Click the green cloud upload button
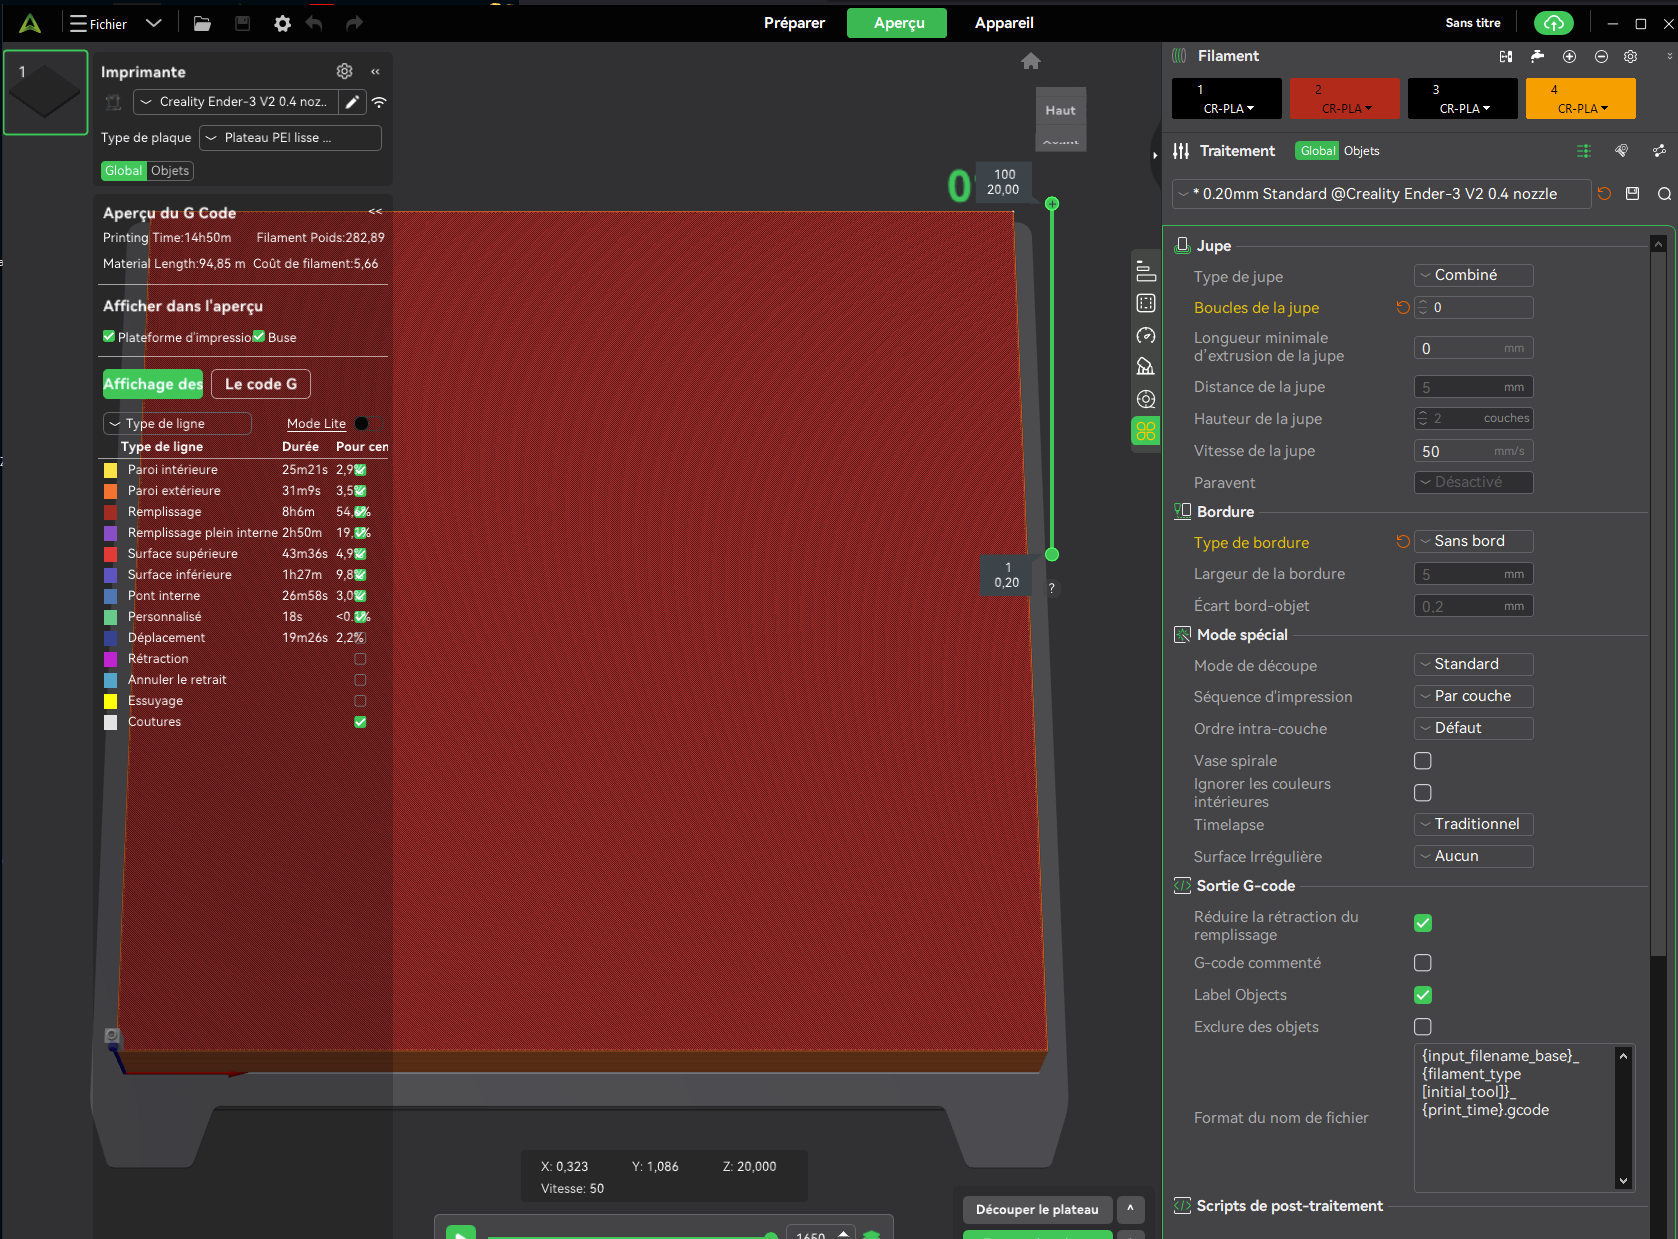Viewport: 1678px width, 1239px height. click(1553, 22)
